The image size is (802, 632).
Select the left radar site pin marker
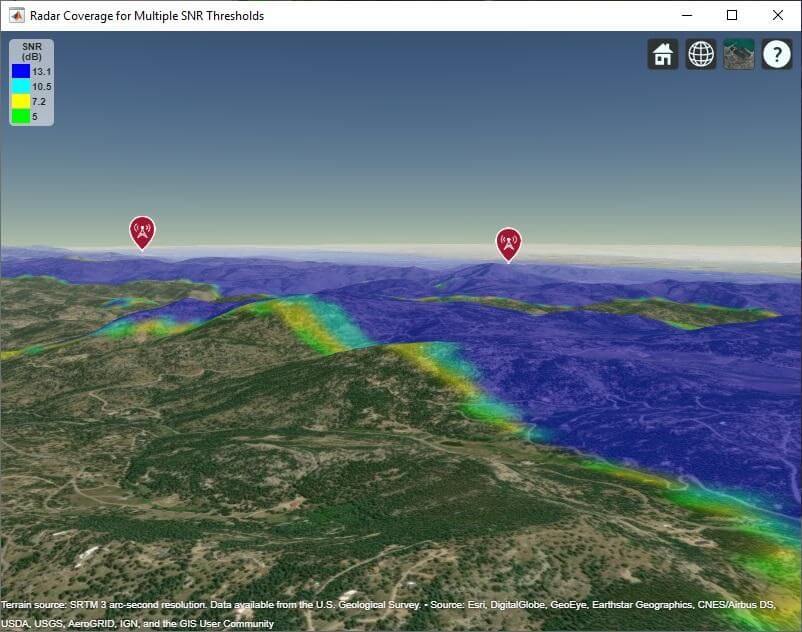[x=142, y=230]
